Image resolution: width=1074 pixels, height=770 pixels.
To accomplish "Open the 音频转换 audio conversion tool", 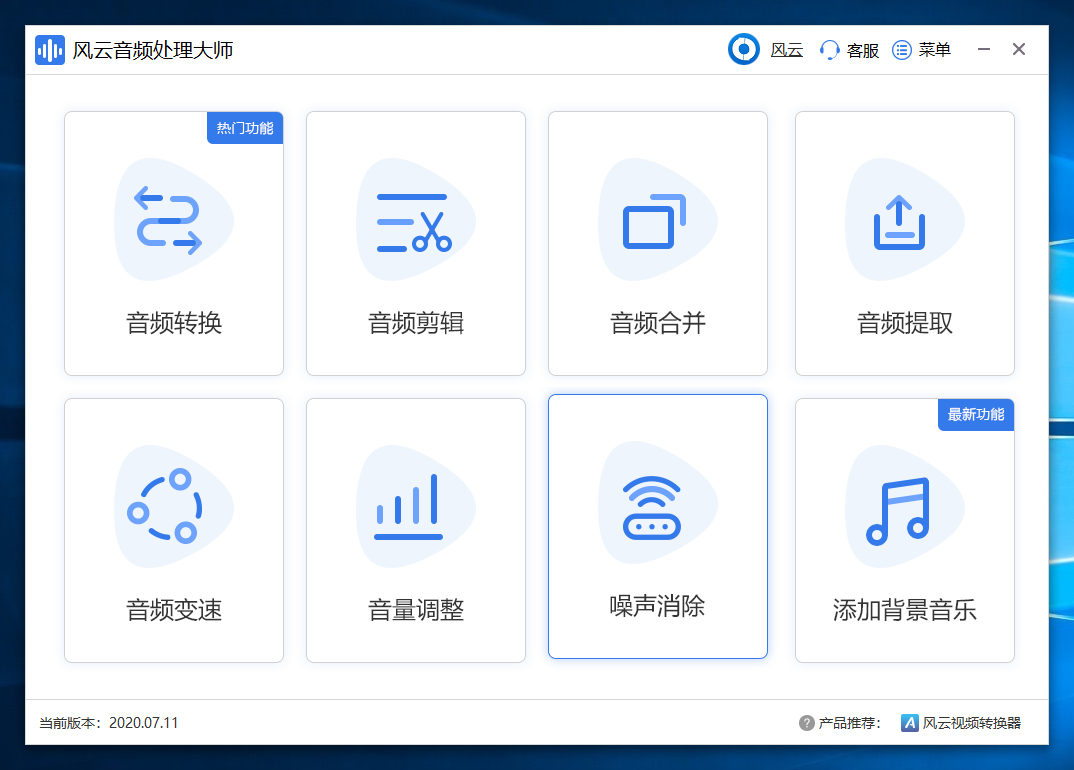I will click(x=174, y=243).
